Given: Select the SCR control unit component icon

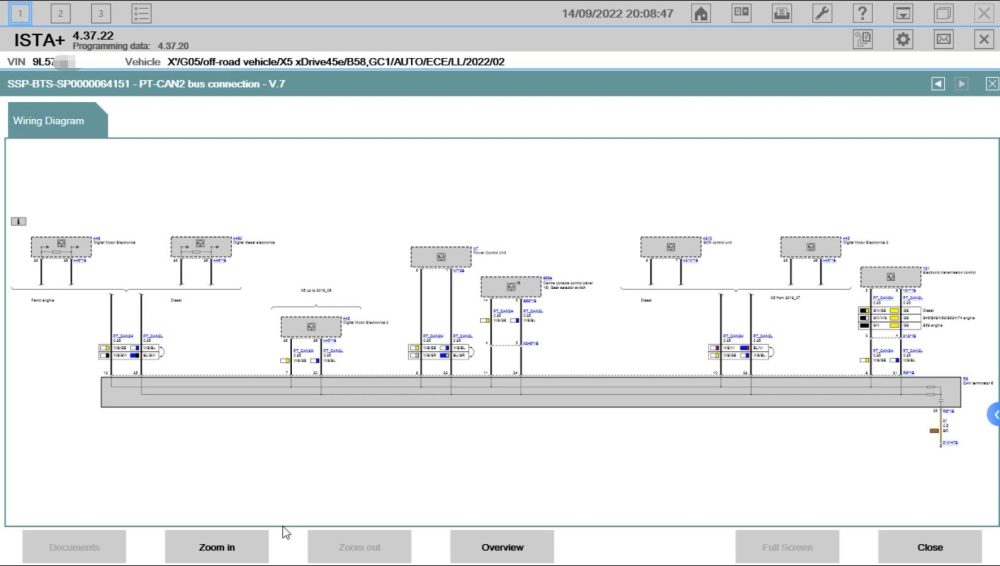Looking at the screenshot, I should (x=671, y=247).
